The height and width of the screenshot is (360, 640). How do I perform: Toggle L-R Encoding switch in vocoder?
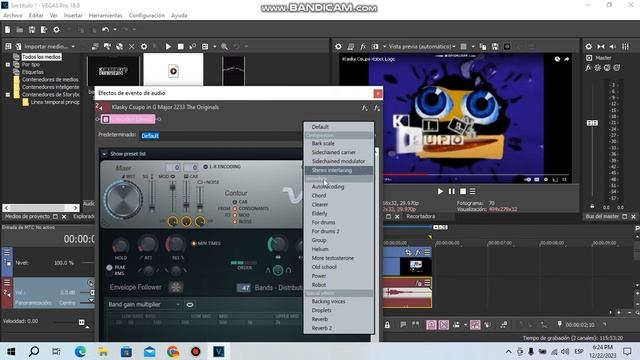point(205,167)
